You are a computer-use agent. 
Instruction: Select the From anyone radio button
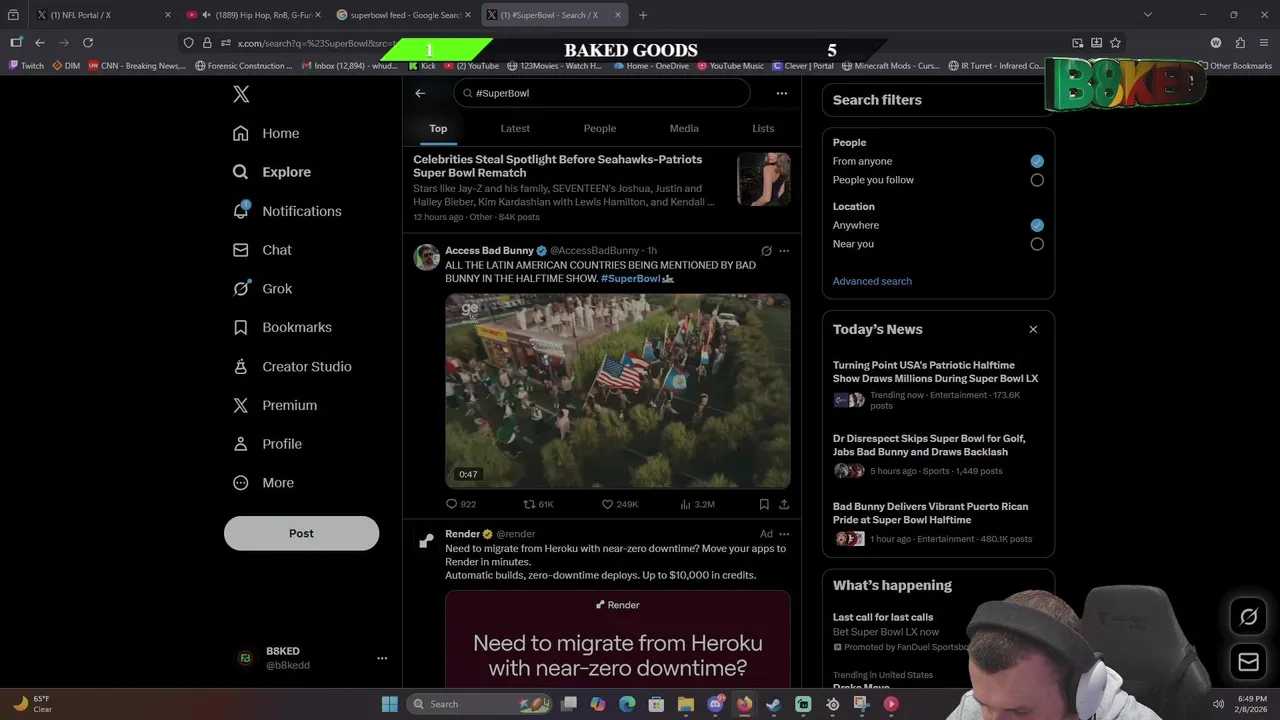(1037, 161)
